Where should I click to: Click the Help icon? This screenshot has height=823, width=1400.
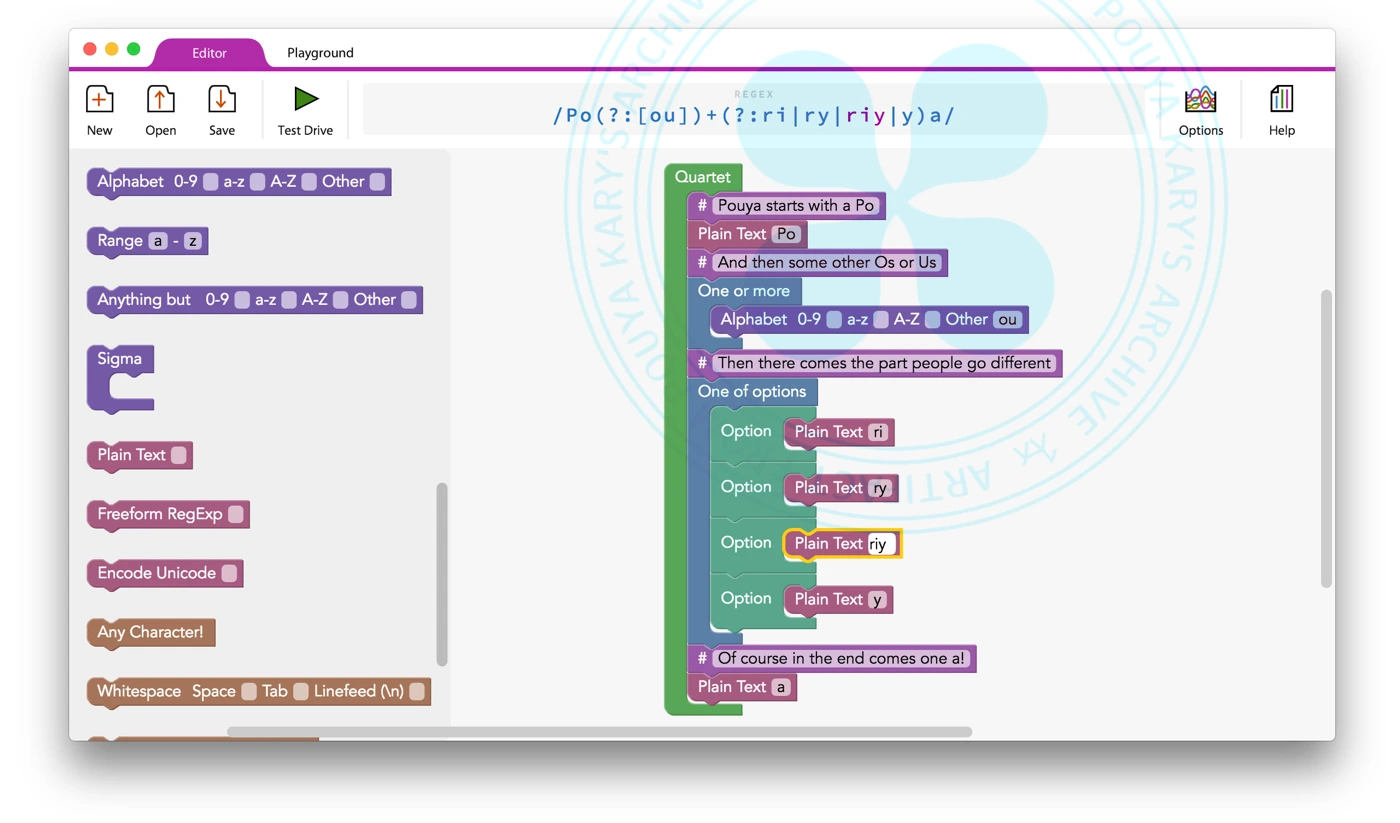point(1281,100)
